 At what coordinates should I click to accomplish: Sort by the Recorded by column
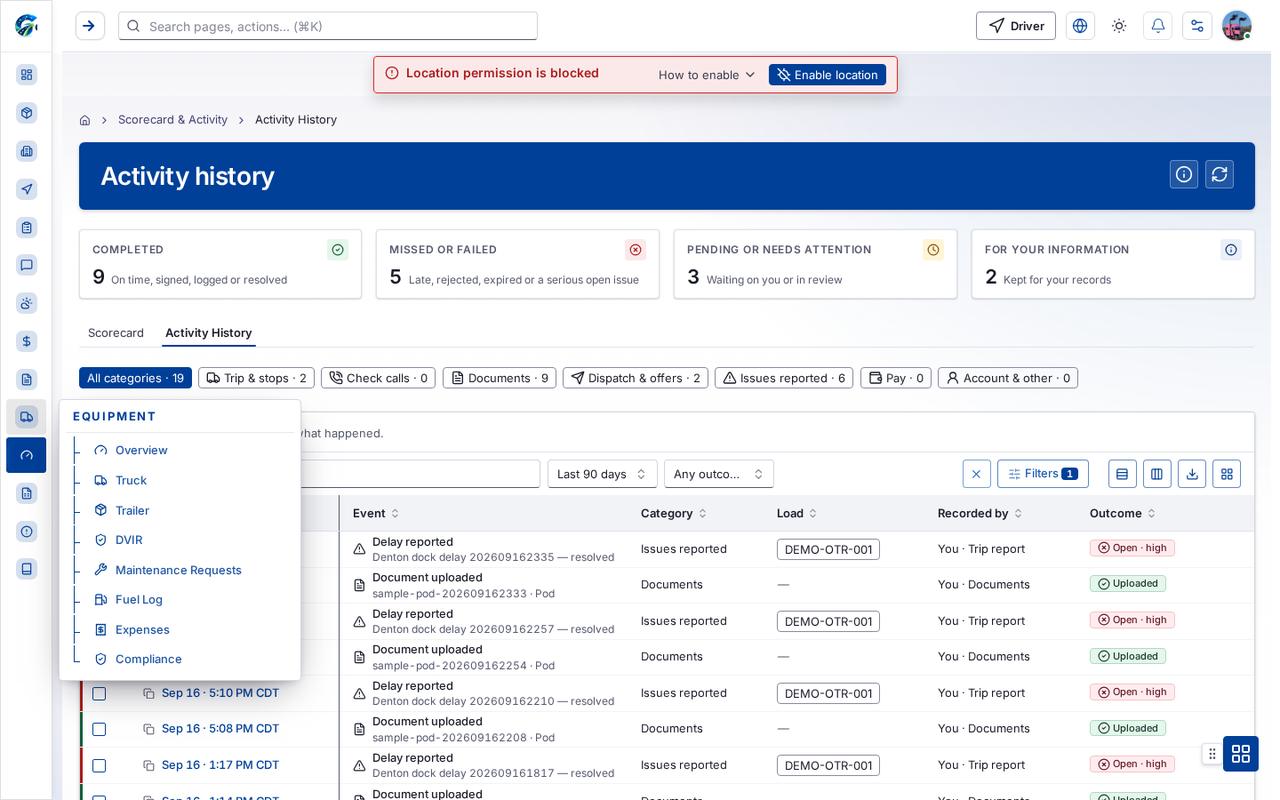980,513
